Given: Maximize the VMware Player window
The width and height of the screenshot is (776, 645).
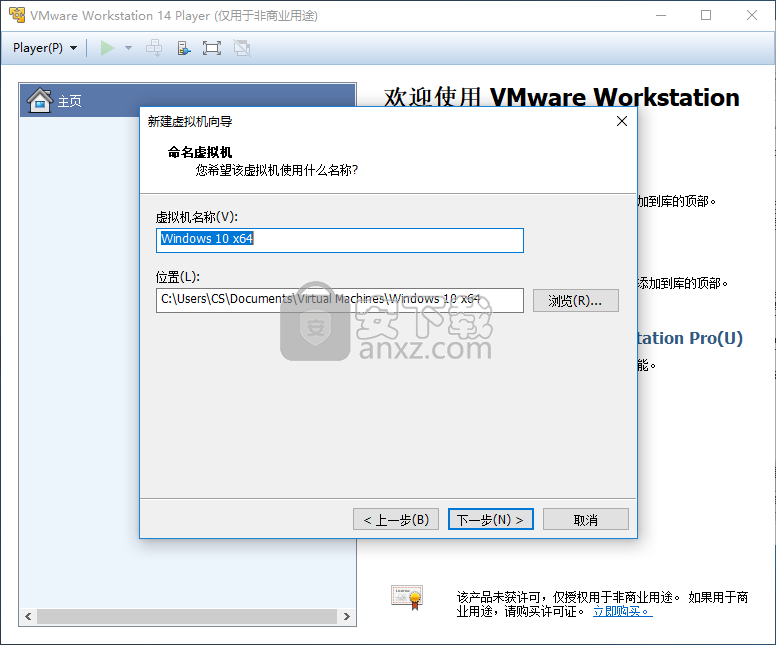Looking at the screenshot, I should [706, 15].
